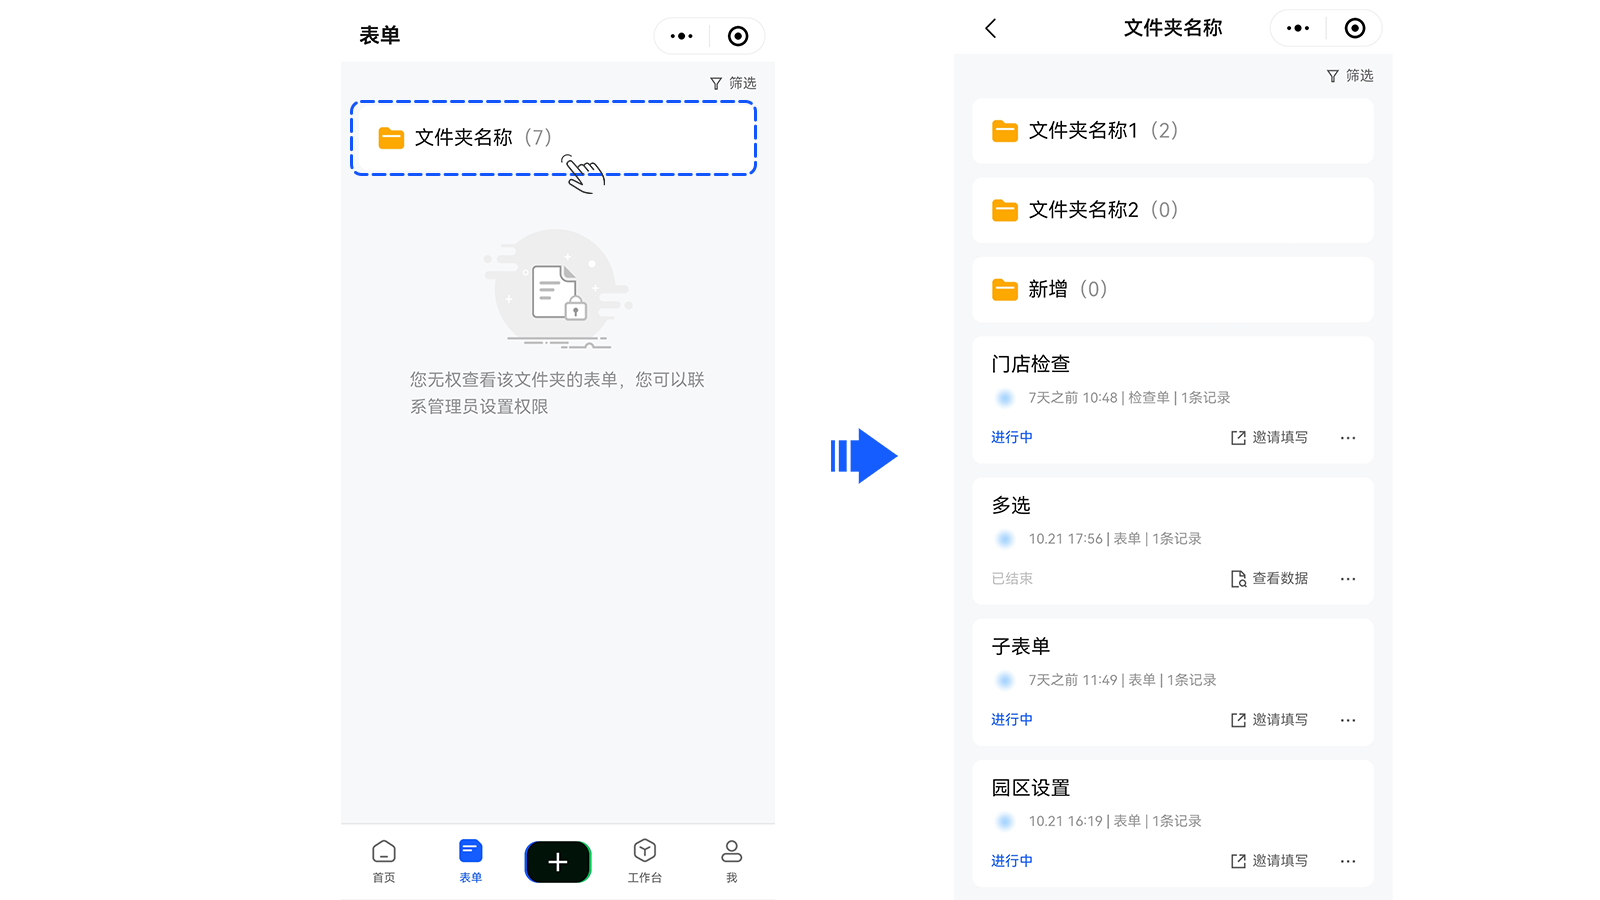Open 查看数据 for the 多选 form
Screen dimensions: 1600x900
pos(1270,578)
